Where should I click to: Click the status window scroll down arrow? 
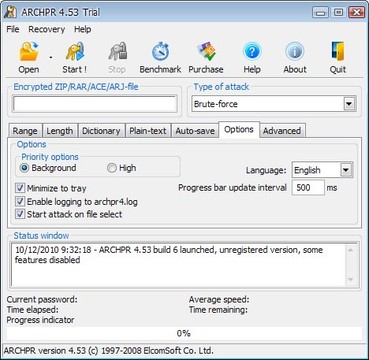350,280
